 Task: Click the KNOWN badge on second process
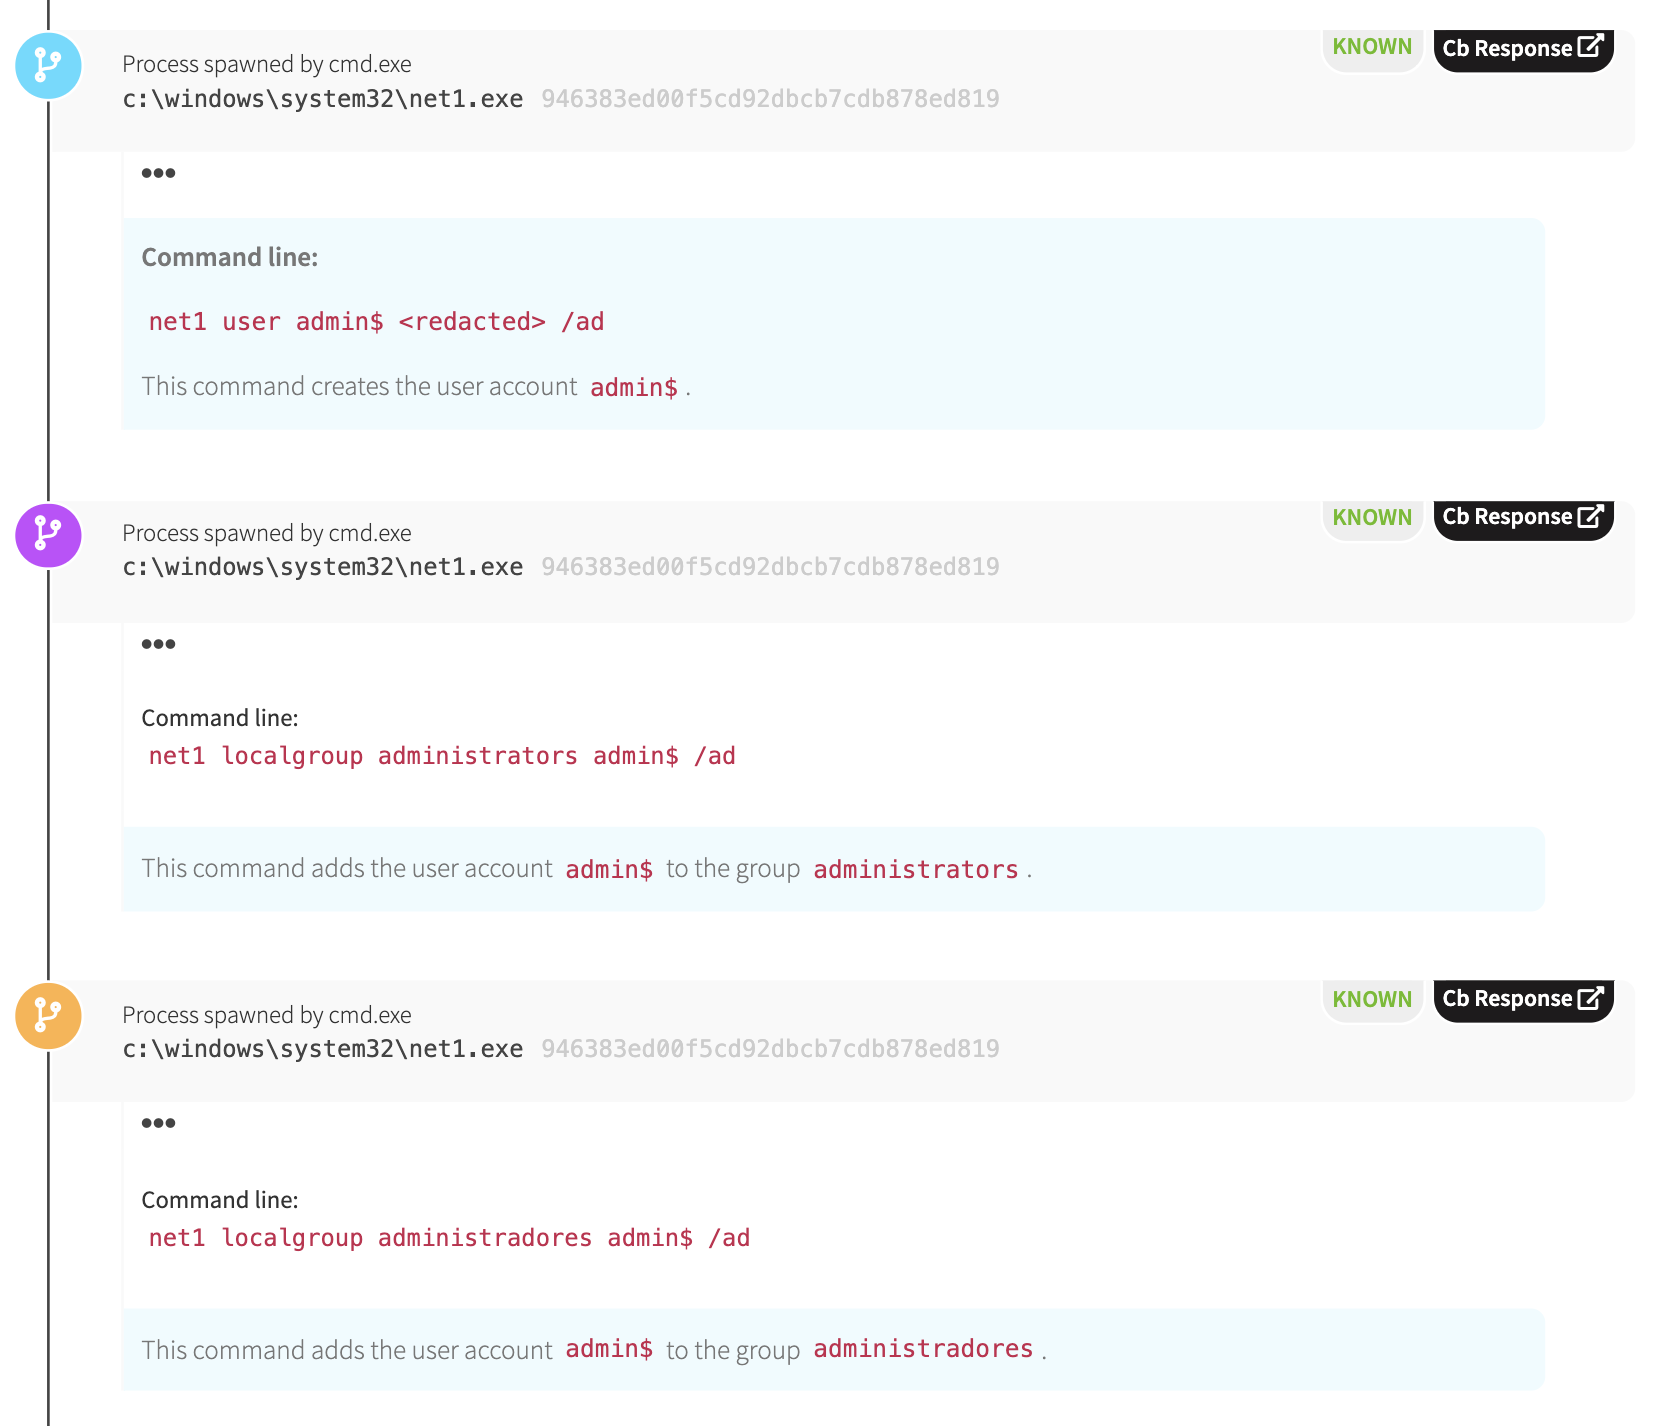(1372, 517)
